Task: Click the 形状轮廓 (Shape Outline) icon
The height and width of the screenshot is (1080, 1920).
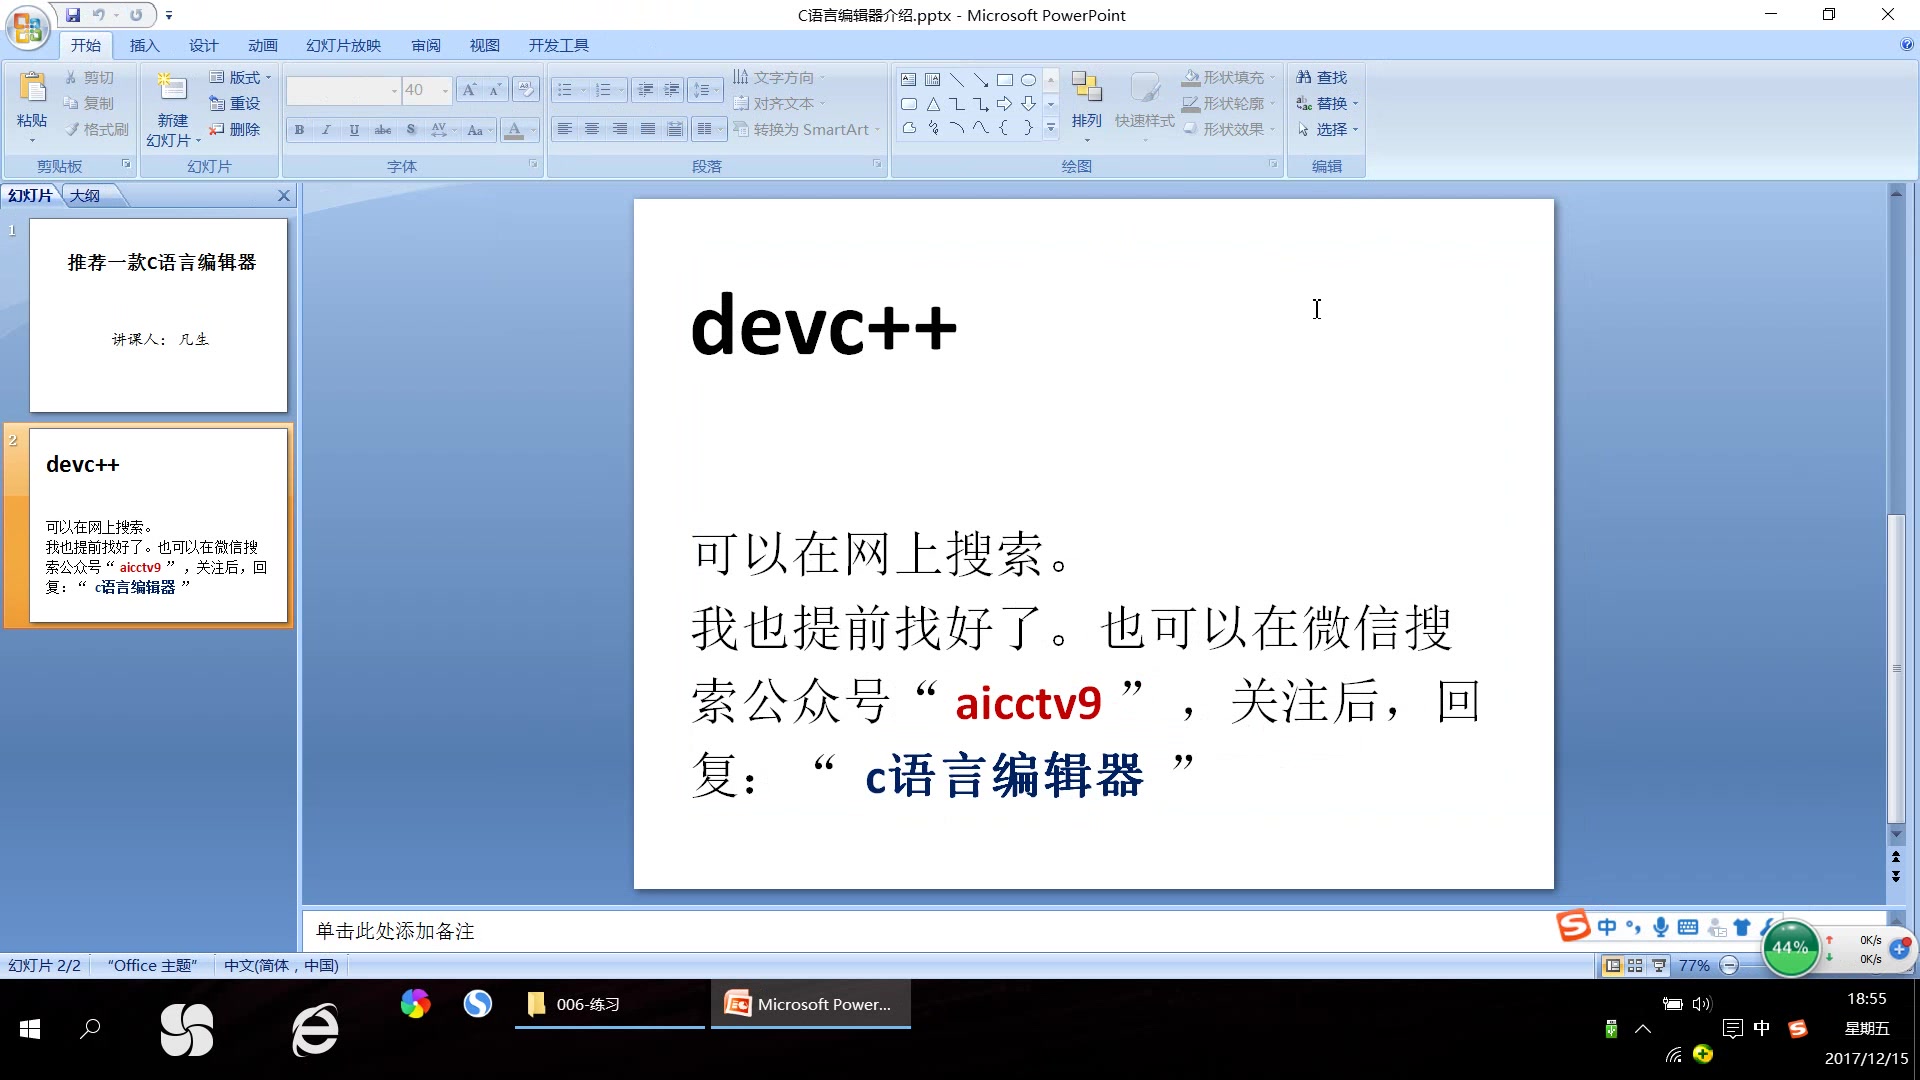Action: click(1191, 103)
